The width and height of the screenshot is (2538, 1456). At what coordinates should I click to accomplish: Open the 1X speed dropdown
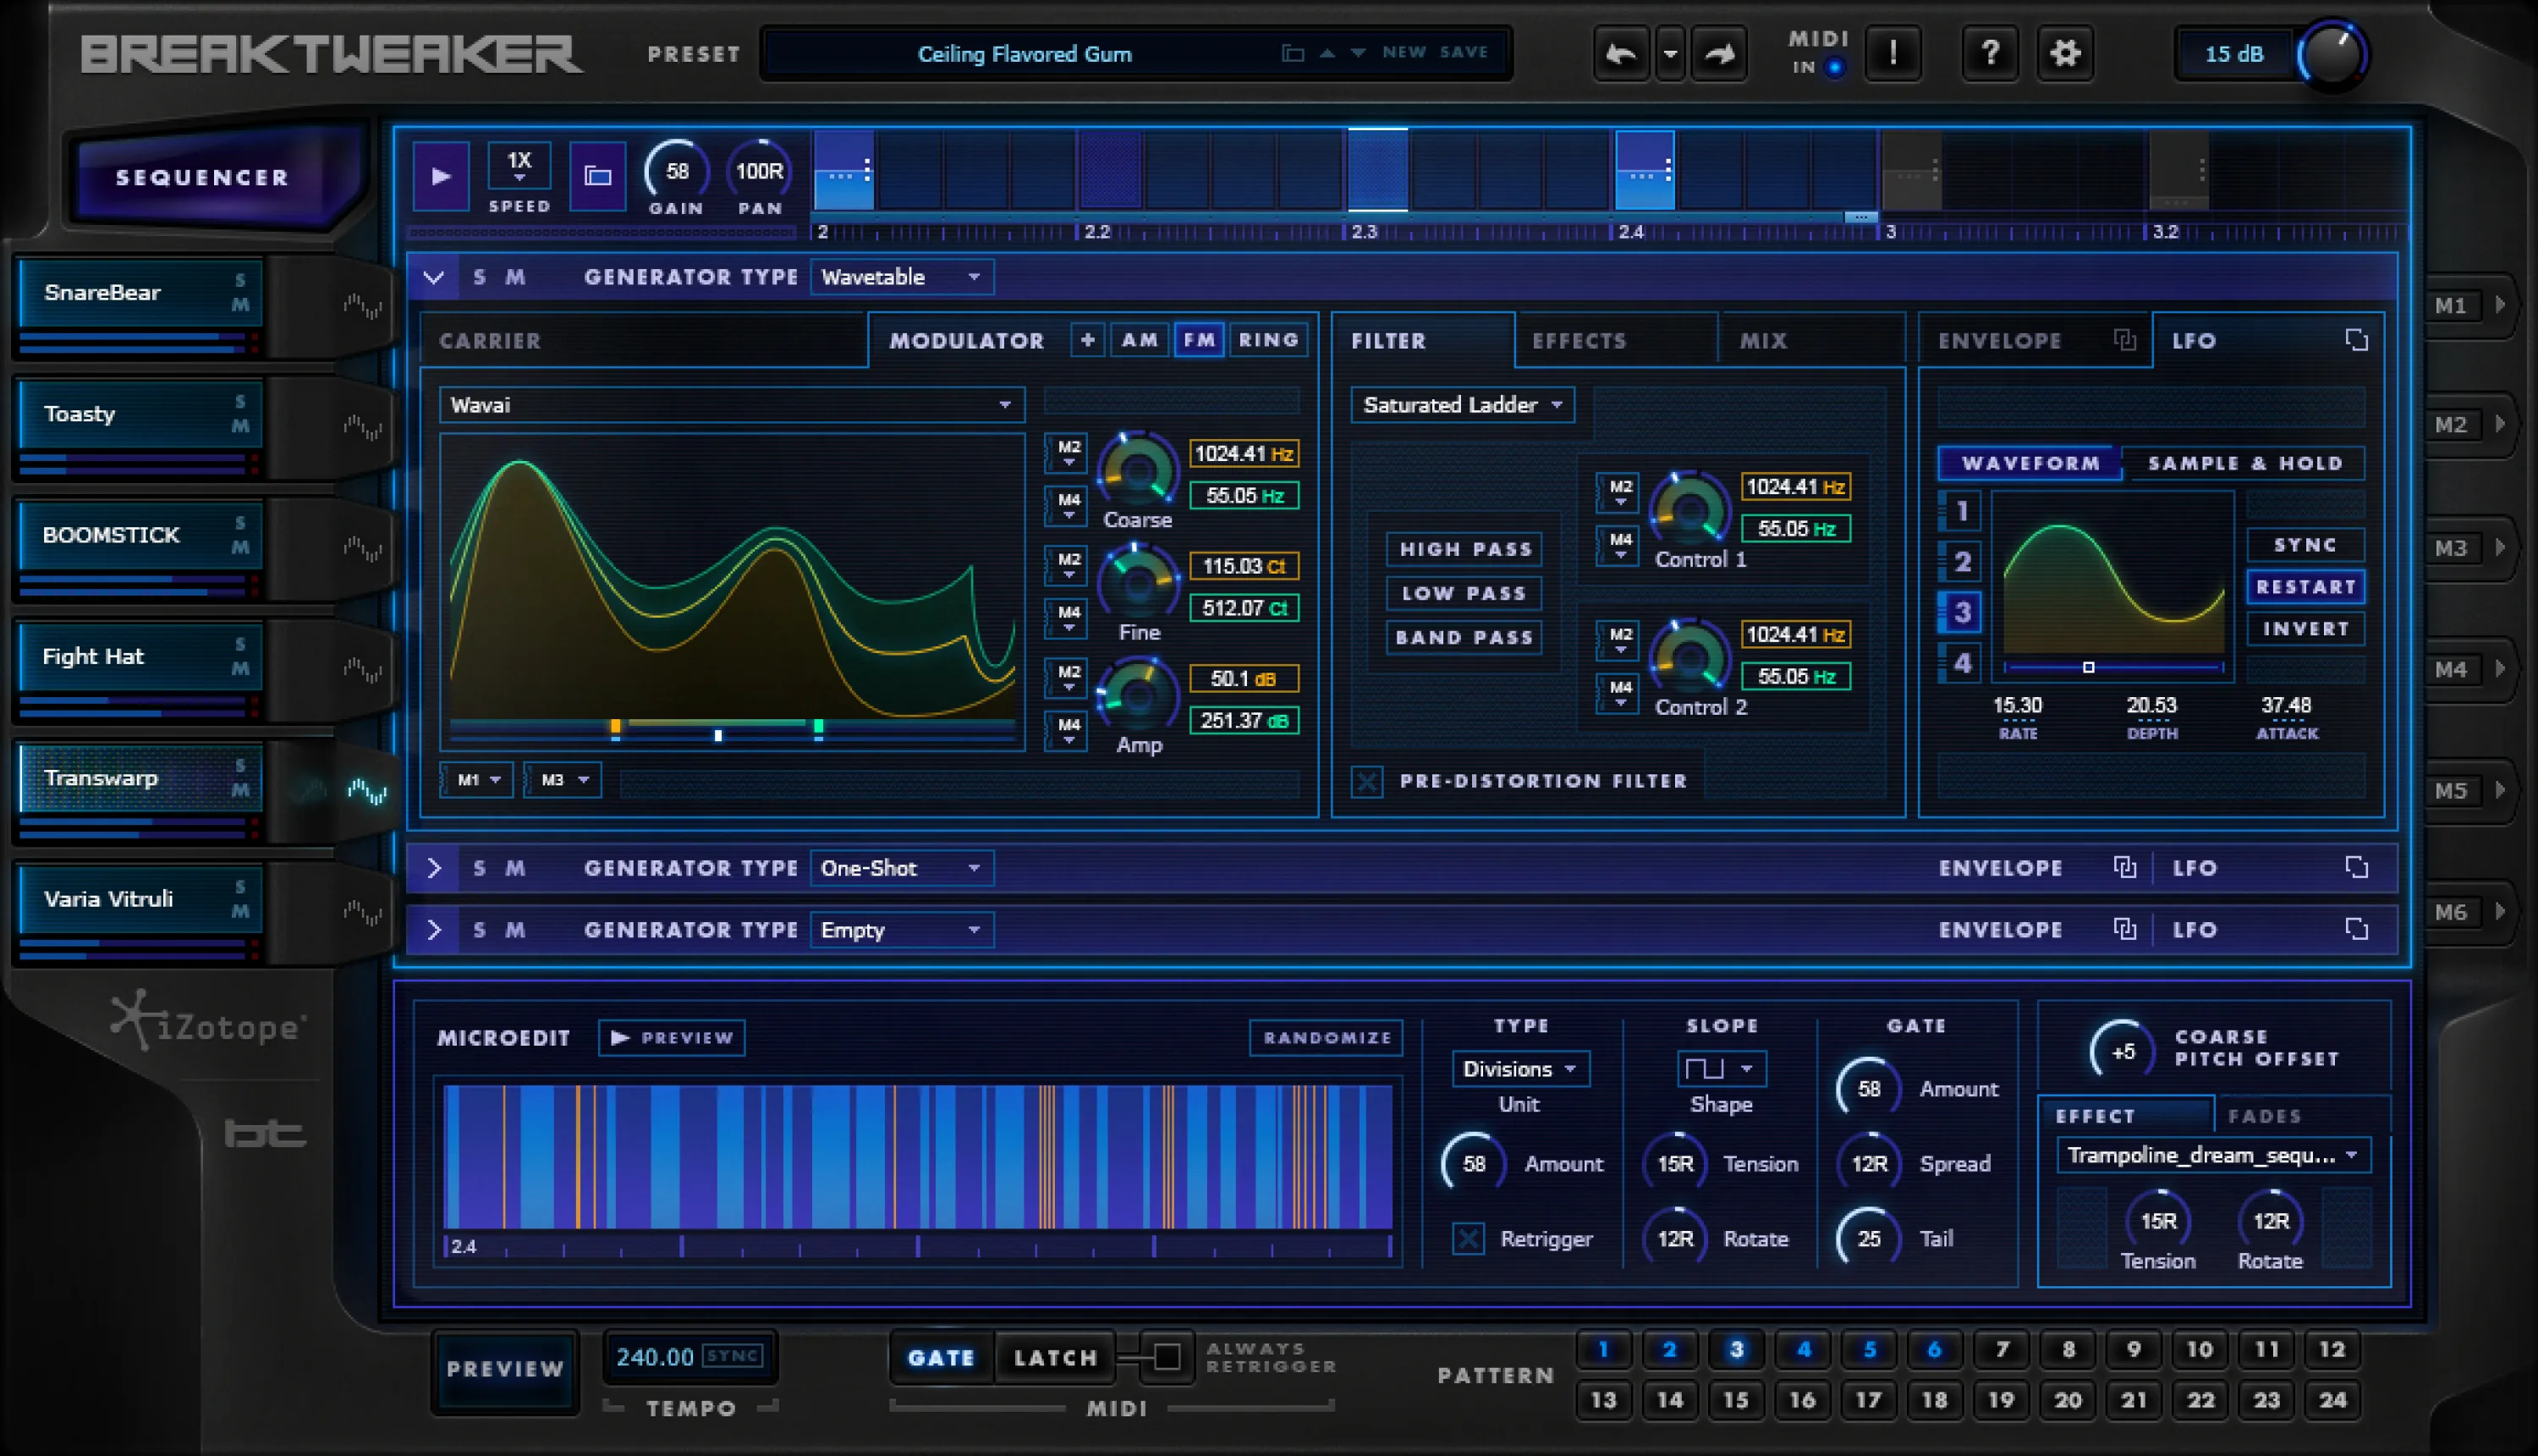[519, 166]
